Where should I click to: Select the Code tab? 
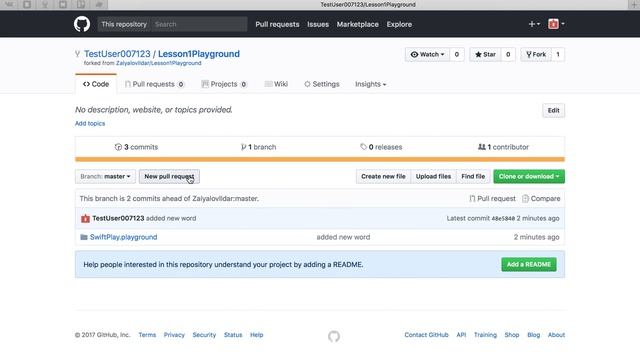96,84
